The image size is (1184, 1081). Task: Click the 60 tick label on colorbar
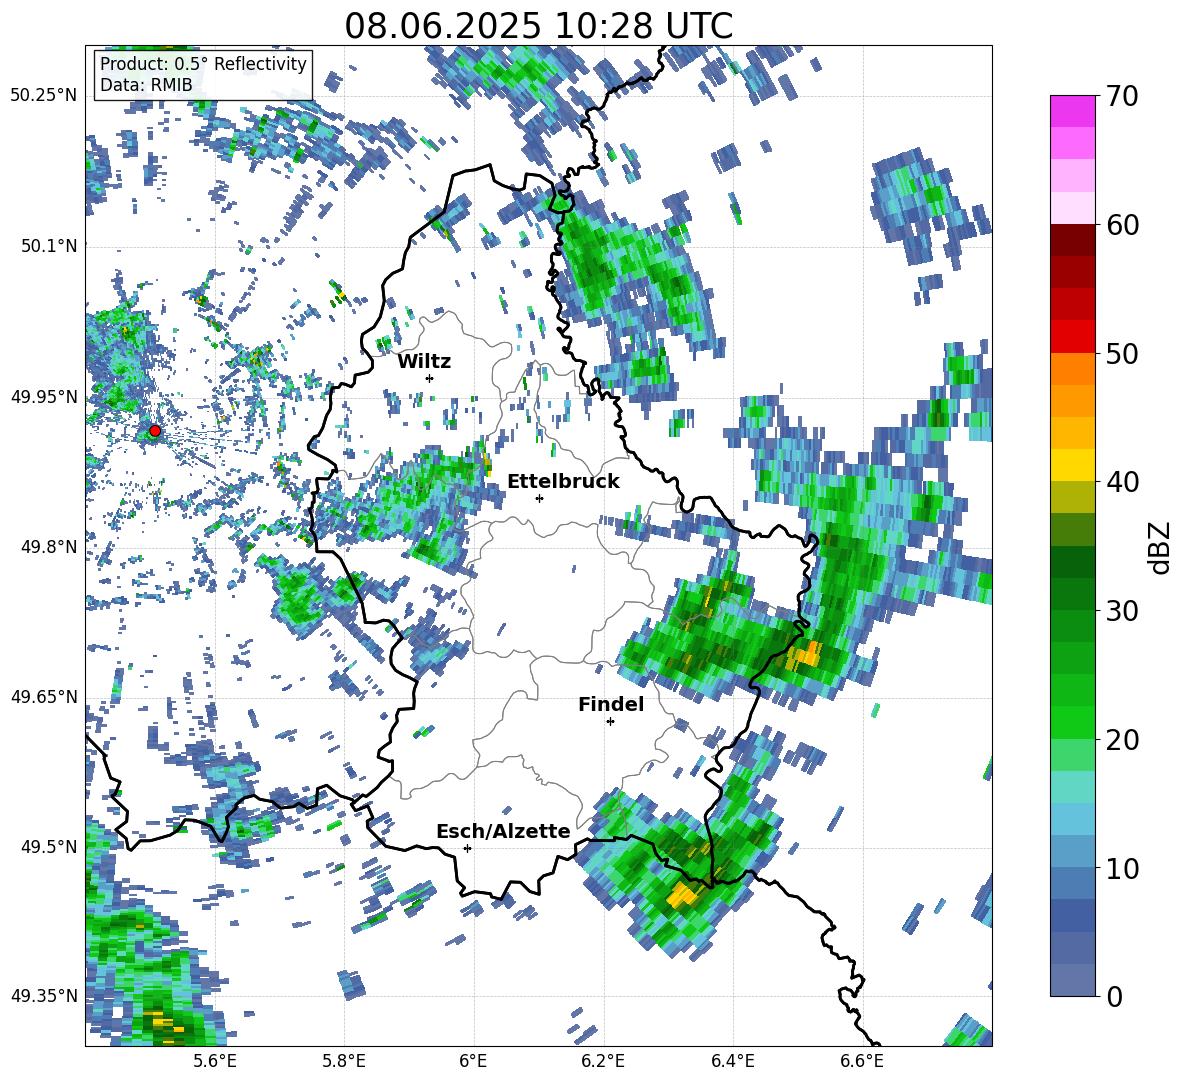1121,224
